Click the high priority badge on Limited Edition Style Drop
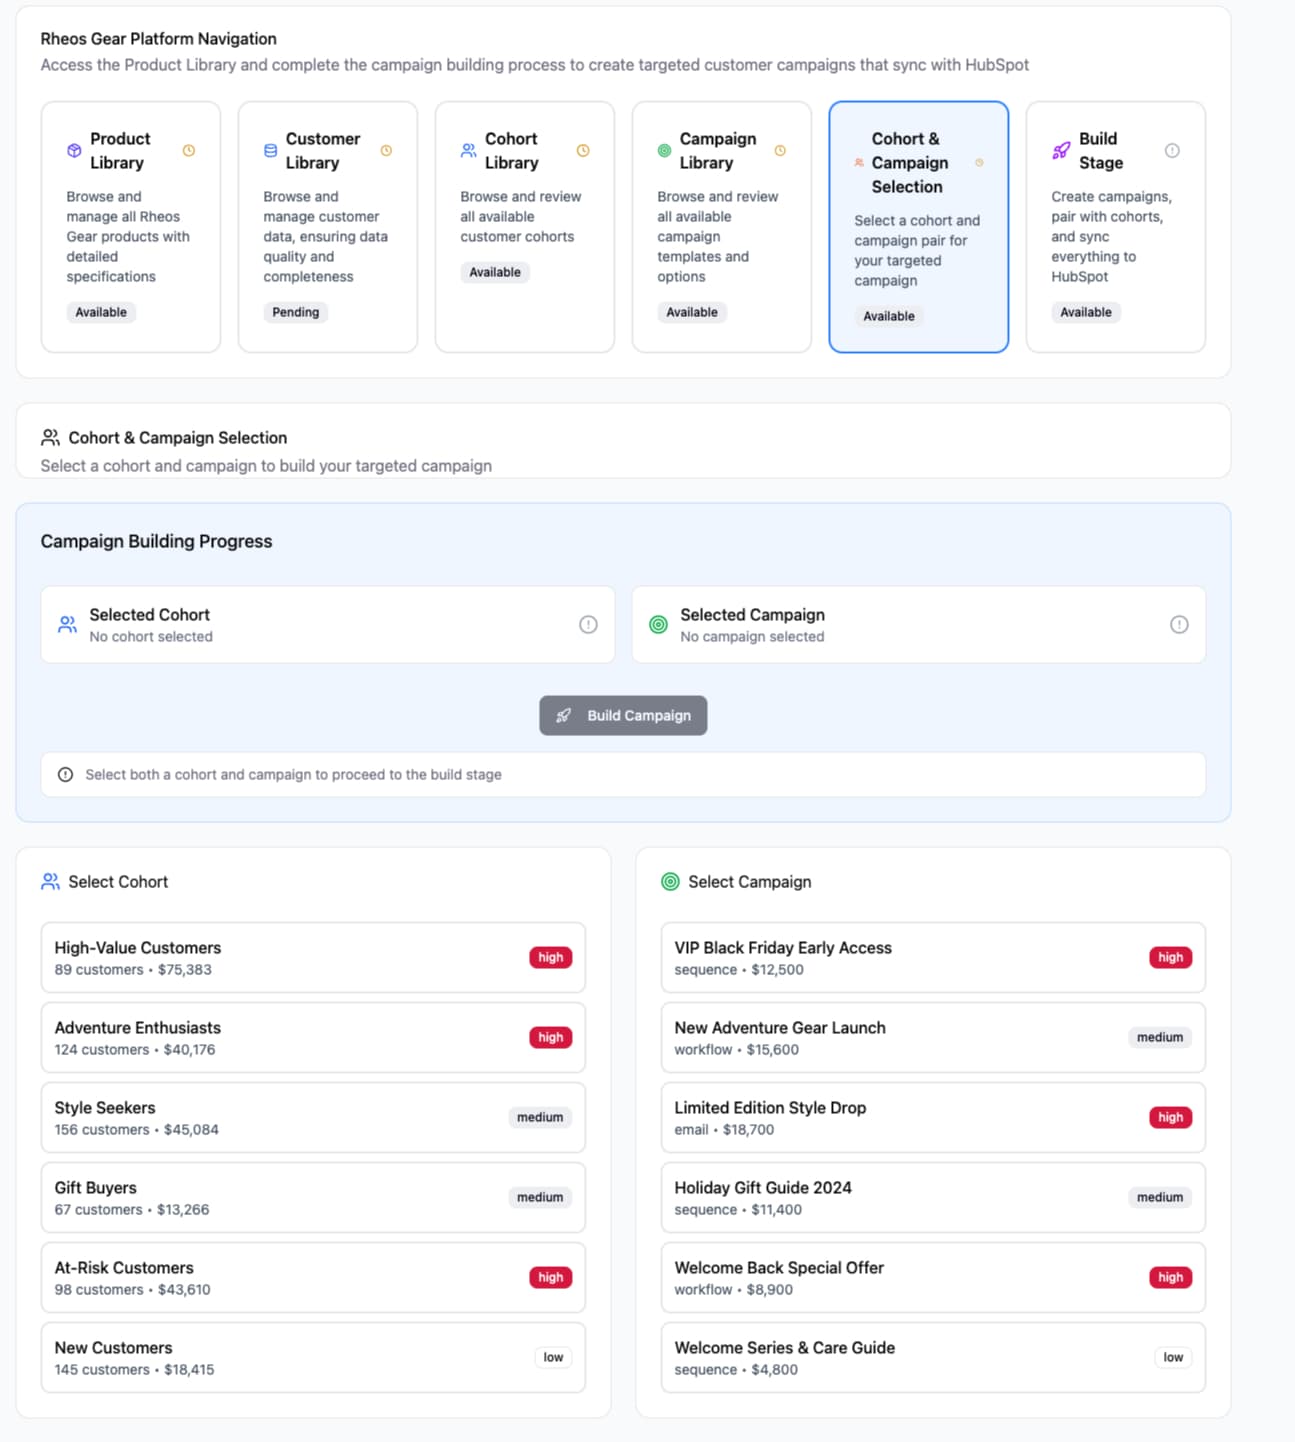 coord(1169,1117)
